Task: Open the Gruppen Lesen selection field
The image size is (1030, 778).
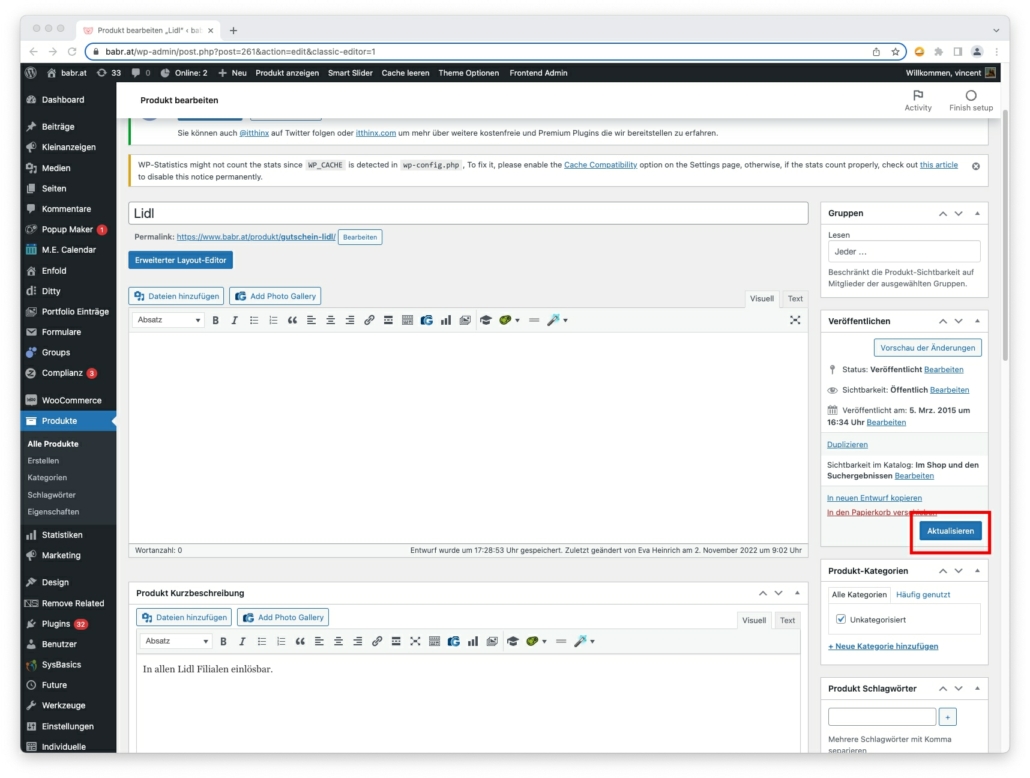Action: coord(904,252)
